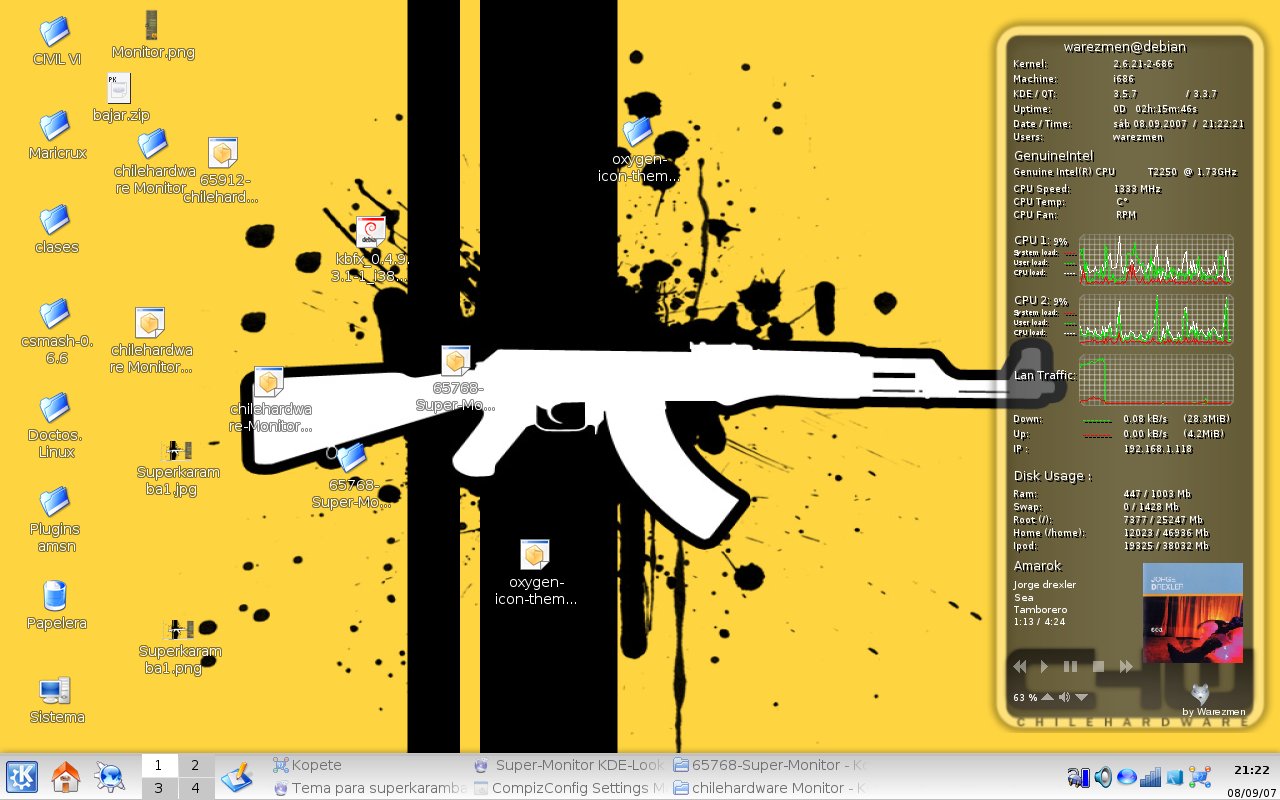Launch the web browser globe icon in the panel

coord(109,776)
